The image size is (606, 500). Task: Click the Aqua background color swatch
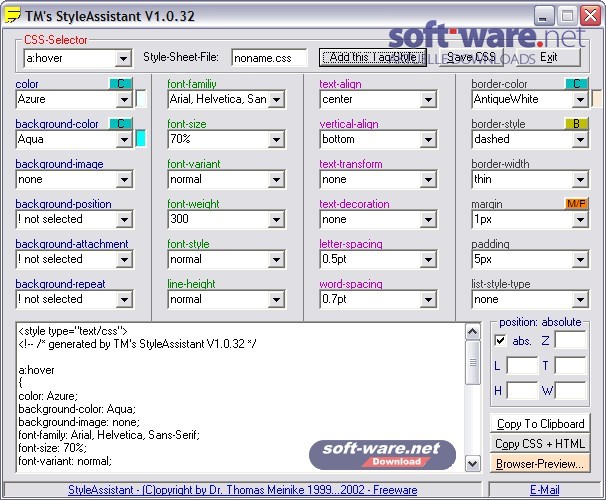click(x=141, y=139)
